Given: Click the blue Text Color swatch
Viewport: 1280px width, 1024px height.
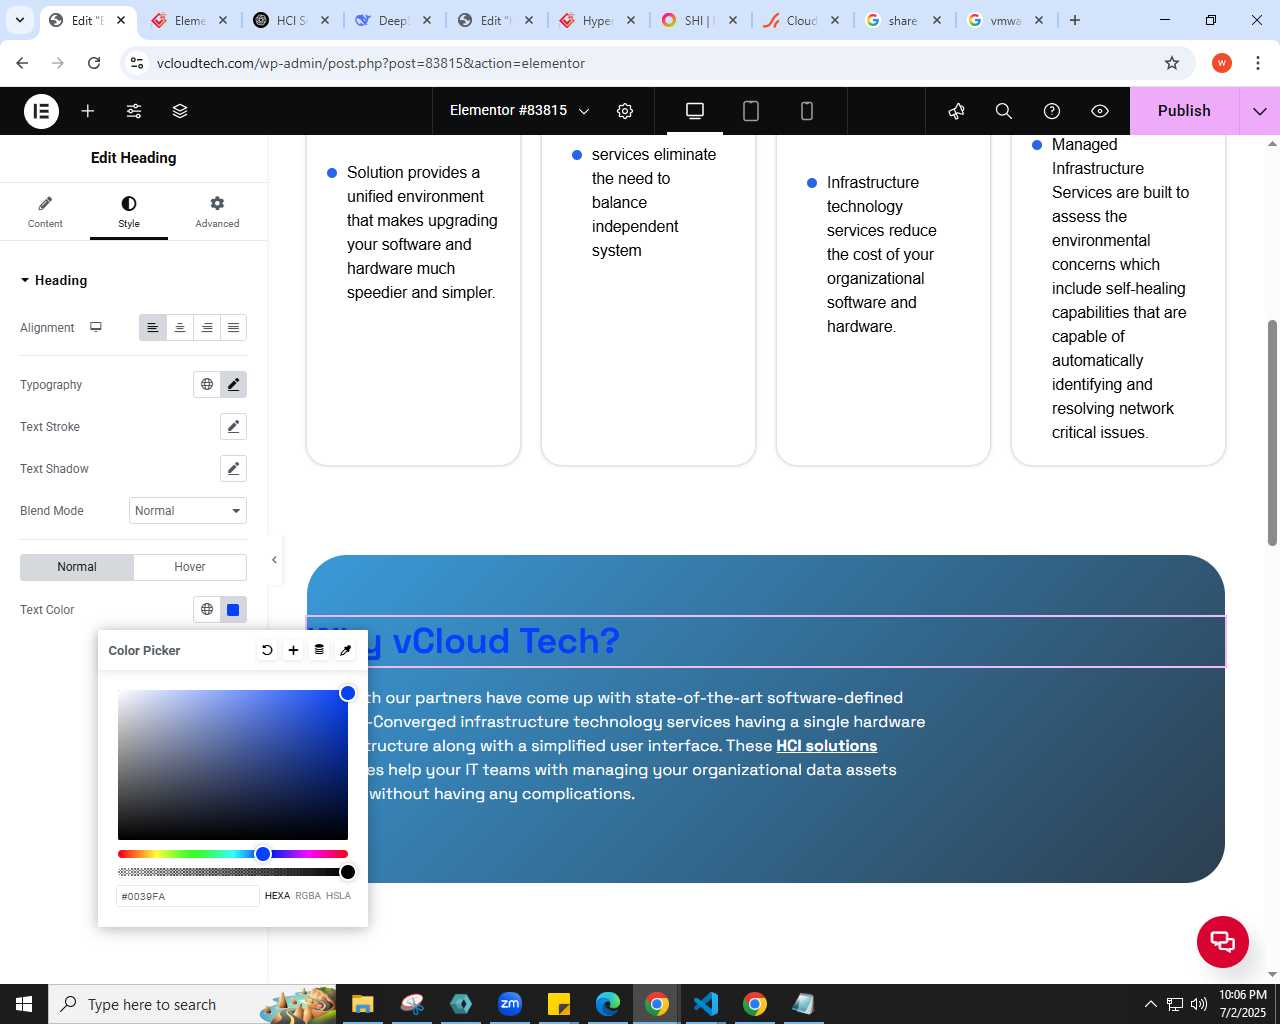Looking at the screenshot, I should pos(233,609).
